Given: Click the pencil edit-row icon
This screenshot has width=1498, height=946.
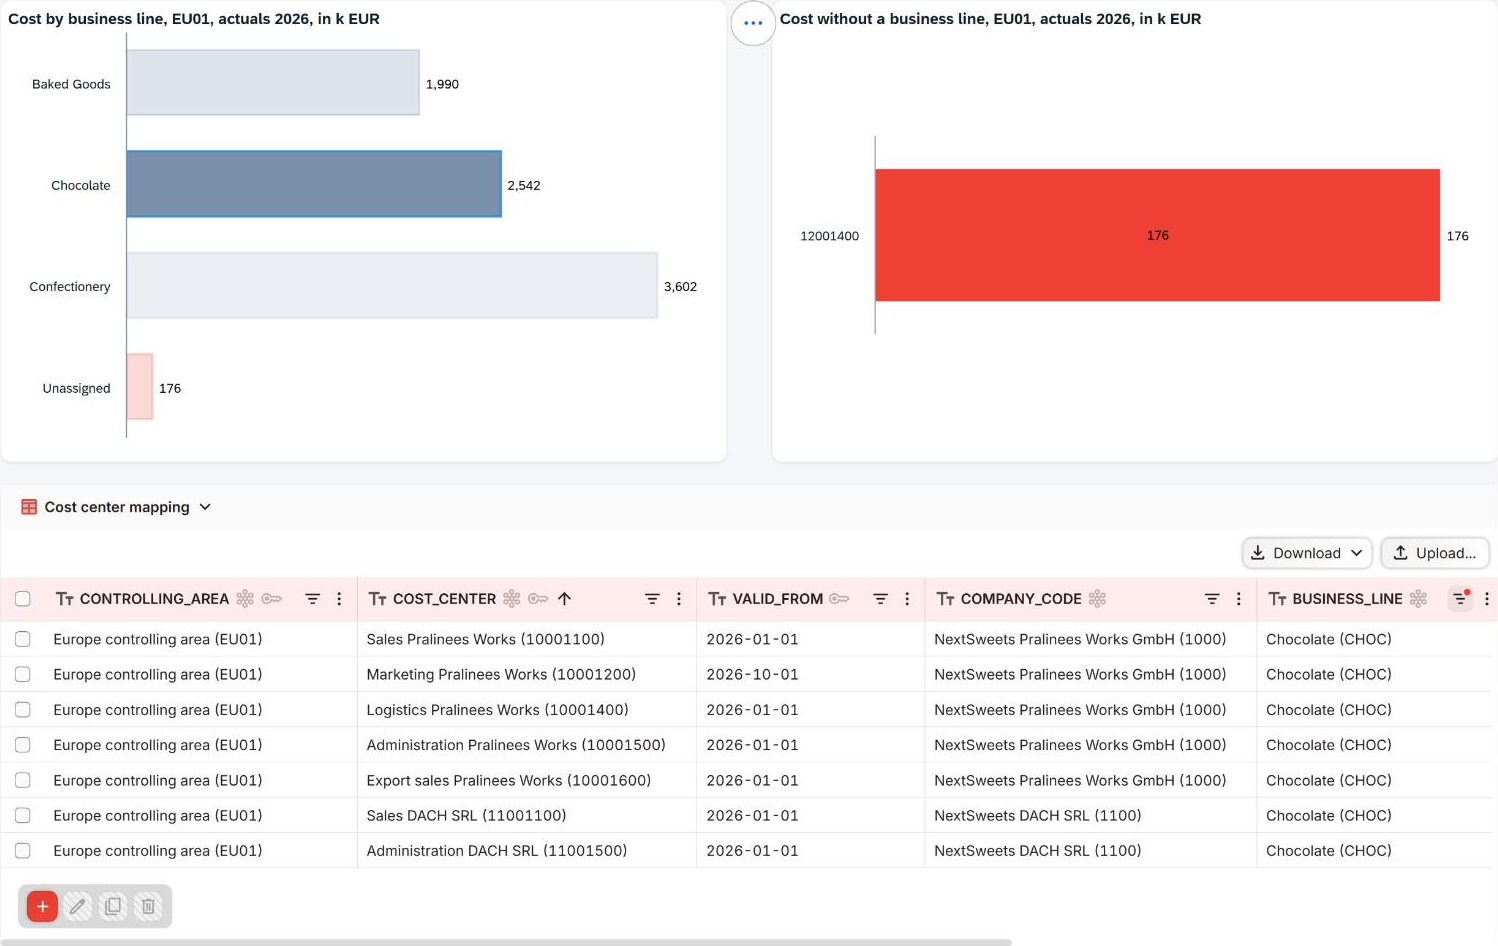Looking at the screenshot, I should click(x=77, y=906).
